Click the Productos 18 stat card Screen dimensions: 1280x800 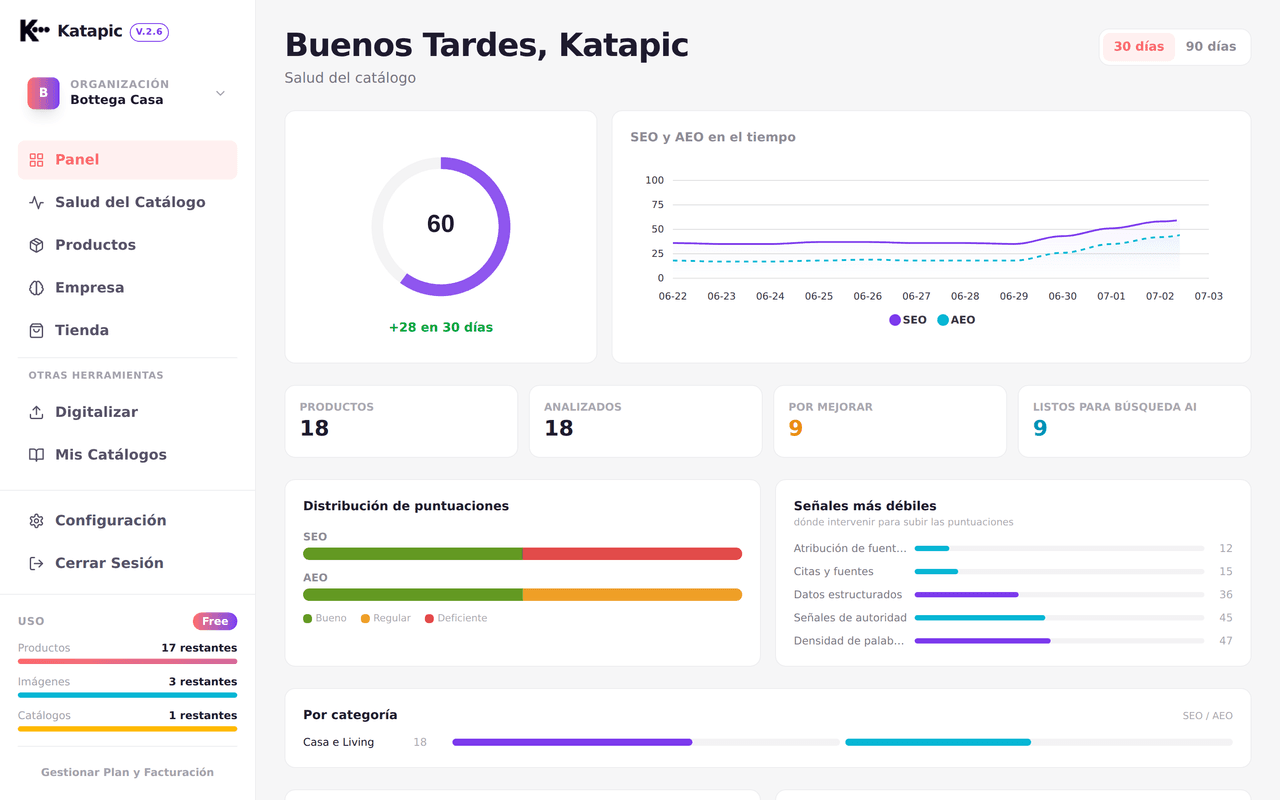(x=401, y=422)
